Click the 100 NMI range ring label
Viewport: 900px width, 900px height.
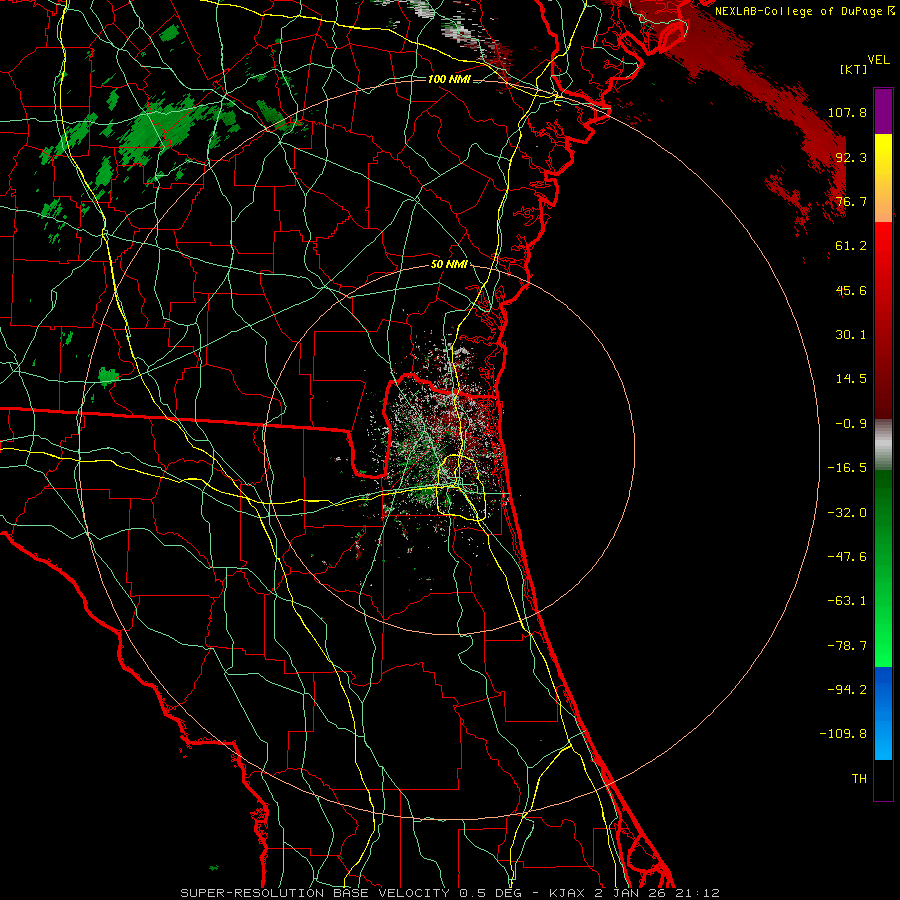tap(449, 79)
